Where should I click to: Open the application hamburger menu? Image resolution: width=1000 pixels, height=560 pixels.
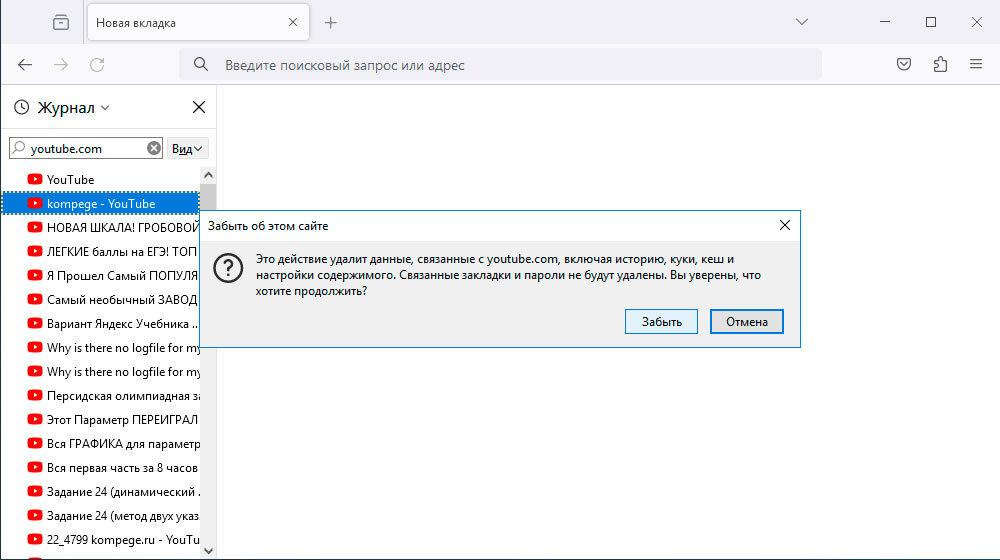coord(976,64)
